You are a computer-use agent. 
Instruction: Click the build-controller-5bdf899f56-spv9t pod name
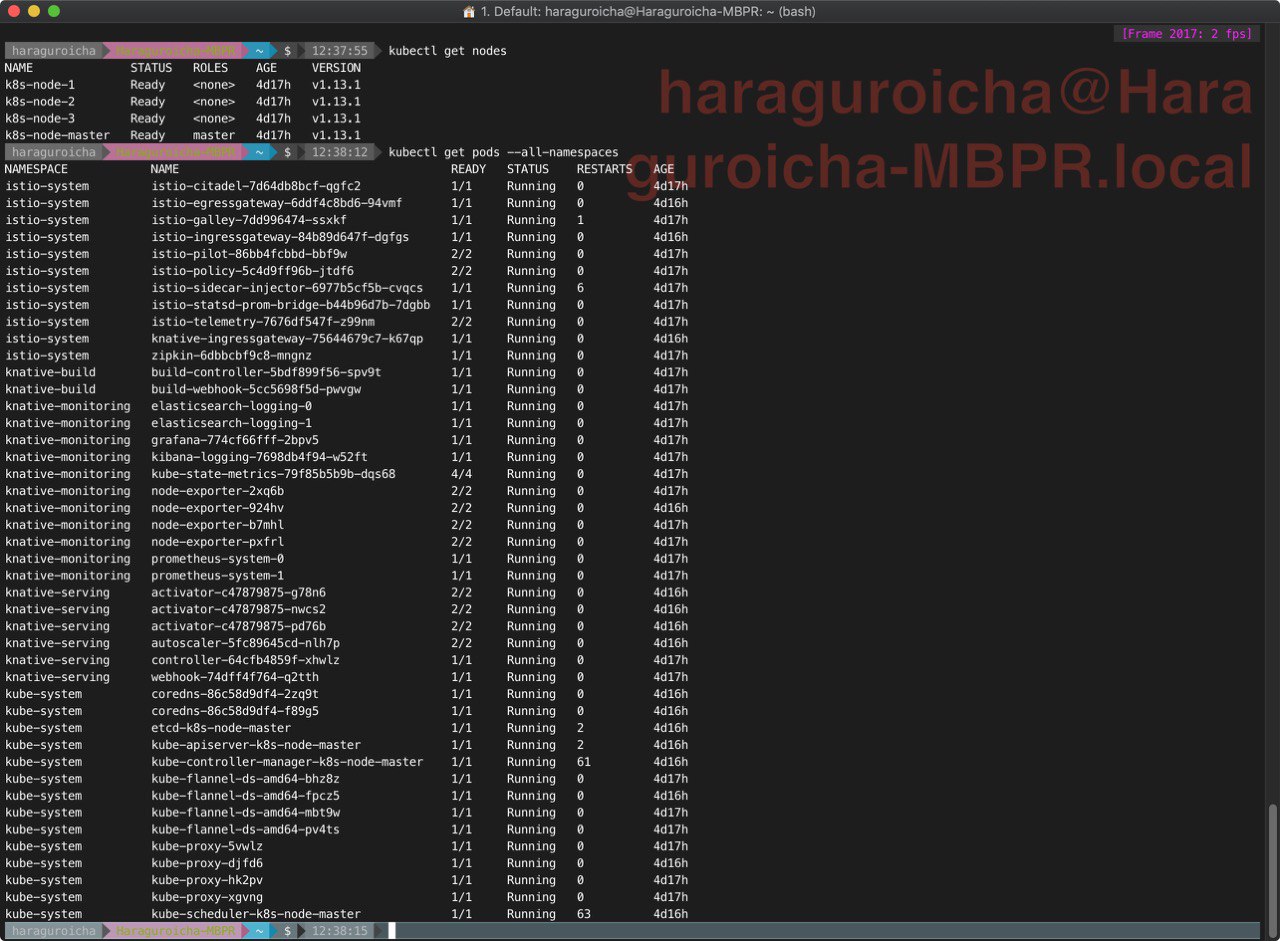point(266,372)
